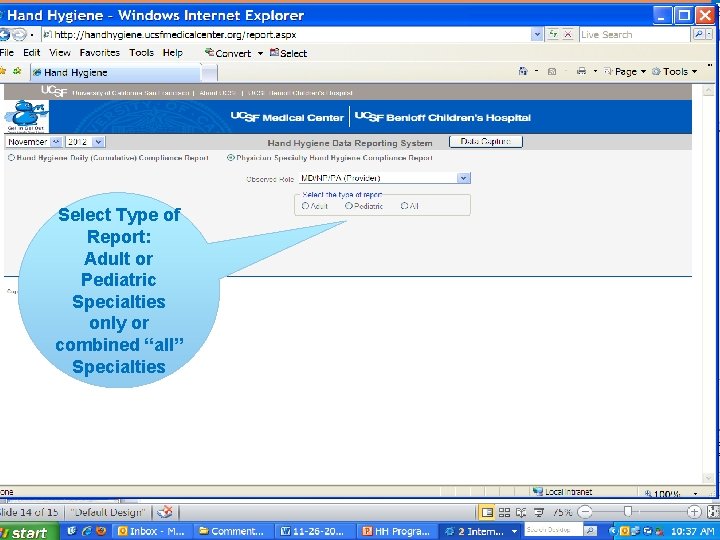Click the Stop loading red X icon
Viewport: 720px width, 540px height.
click(x=568, y=34)
